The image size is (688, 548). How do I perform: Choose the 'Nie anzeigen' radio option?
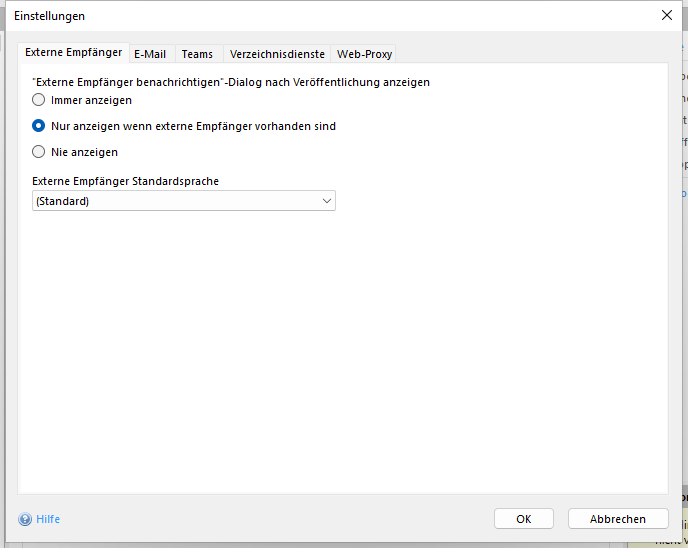pyautogui.click(x=39, y=152)
